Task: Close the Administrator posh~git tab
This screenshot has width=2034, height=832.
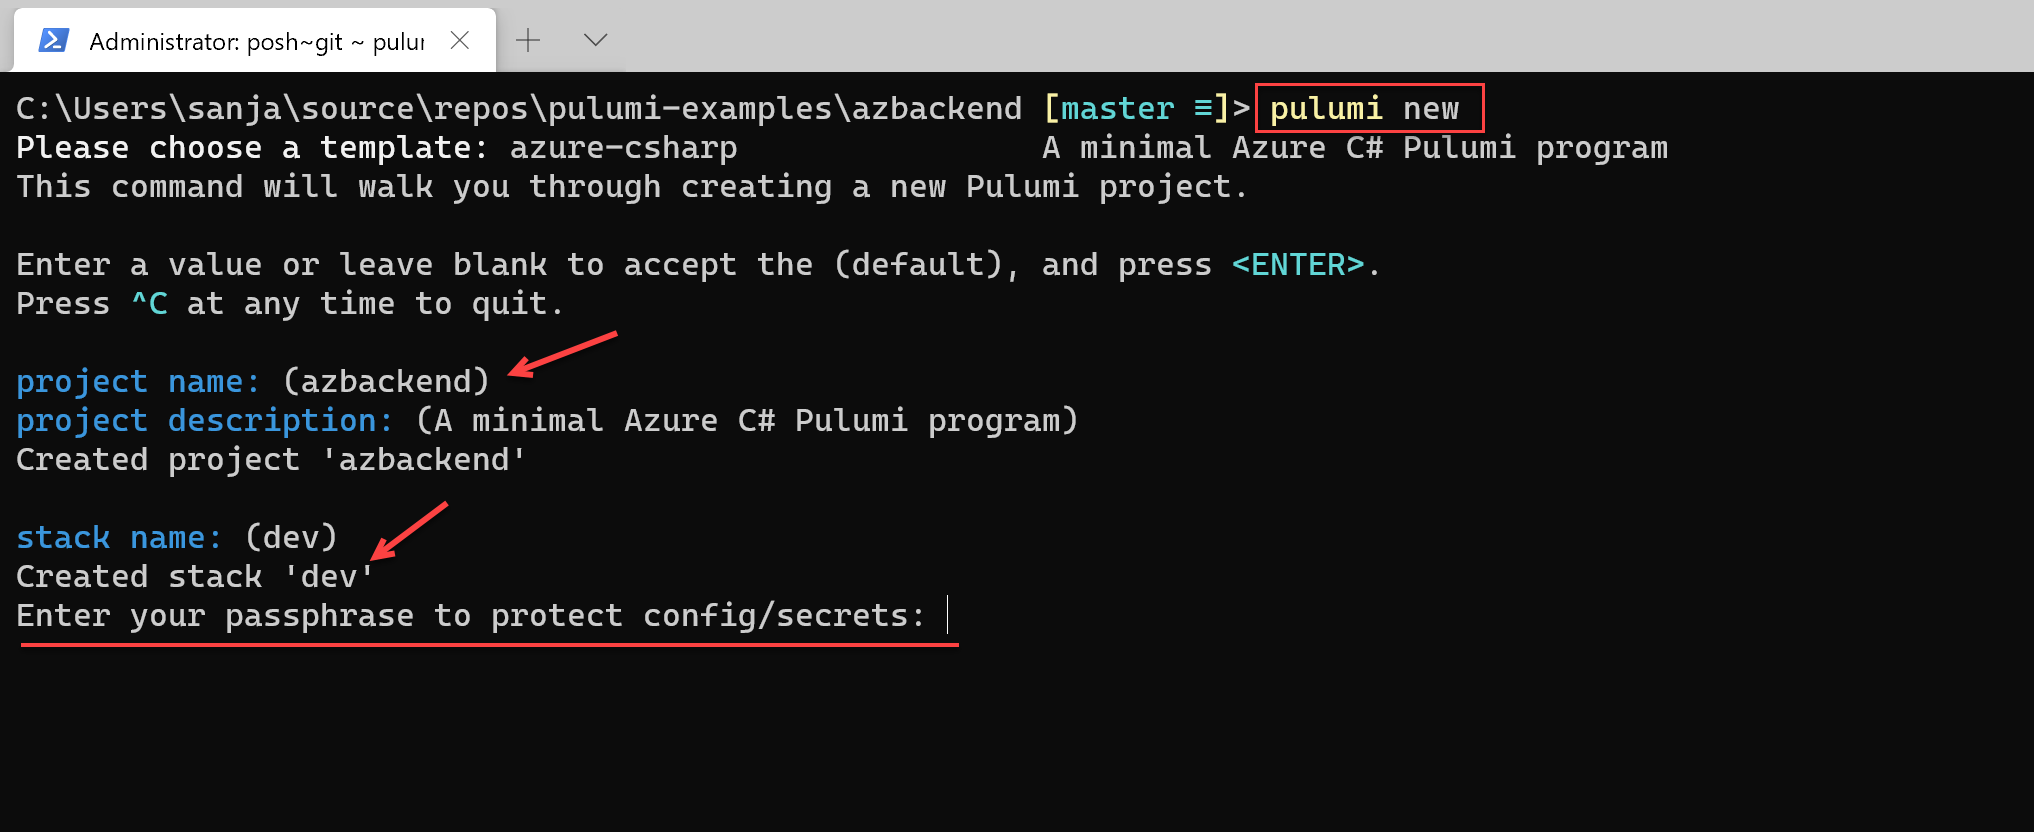Action: pyautogui.click(x=460, y=40)
